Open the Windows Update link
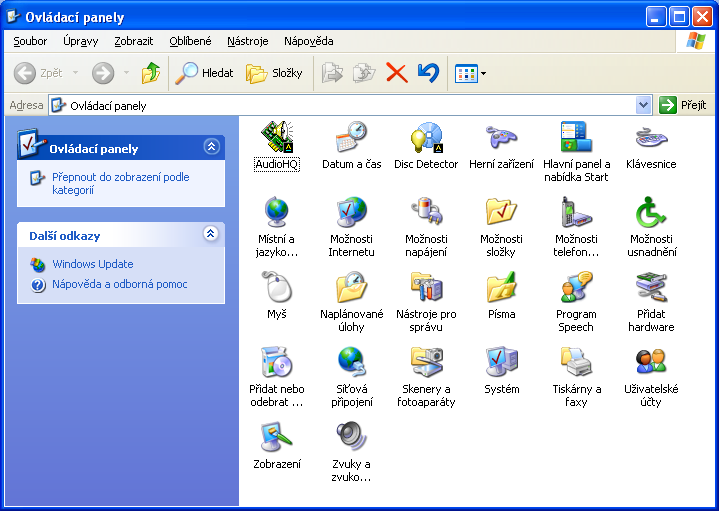Viewport: 719px width, 511px height. pos(93,264)
